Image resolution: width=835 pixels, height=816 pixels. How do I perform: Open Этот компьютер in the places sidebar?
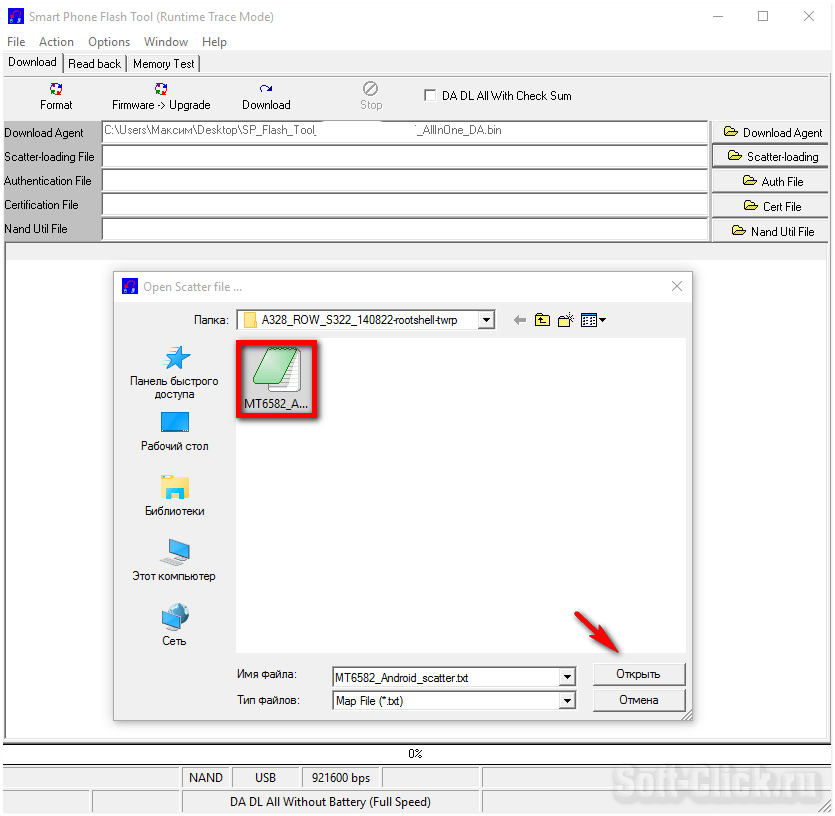[x=174, y=560]
